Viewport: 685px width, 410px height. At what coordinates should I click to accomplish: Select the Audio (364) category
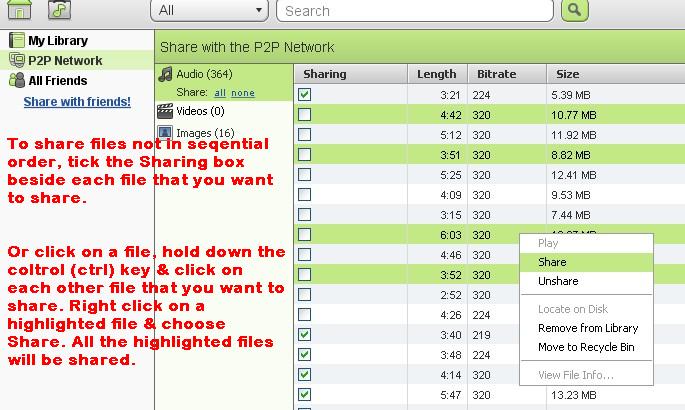(203, 74)
